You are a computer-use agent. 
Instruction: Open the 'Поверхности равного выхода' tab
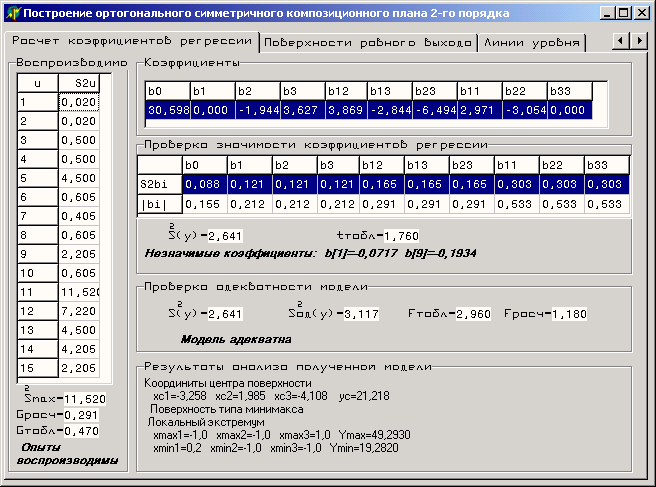(367, 44)
